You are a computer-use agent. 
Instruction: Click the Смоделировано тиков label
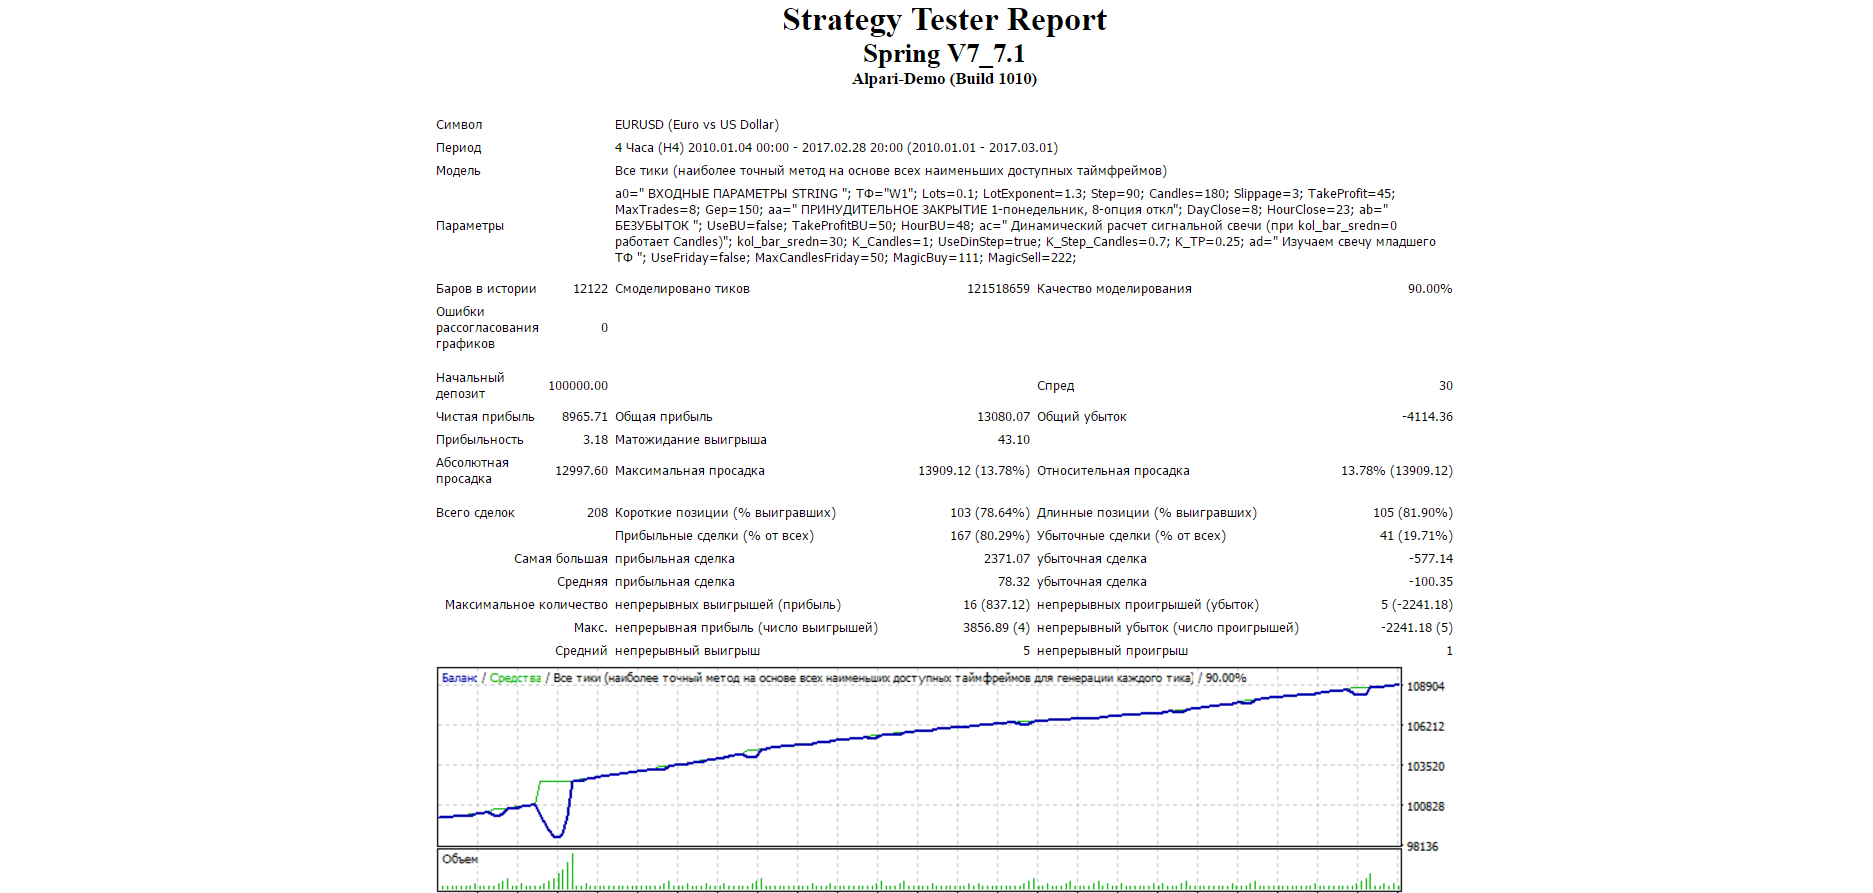682,289
